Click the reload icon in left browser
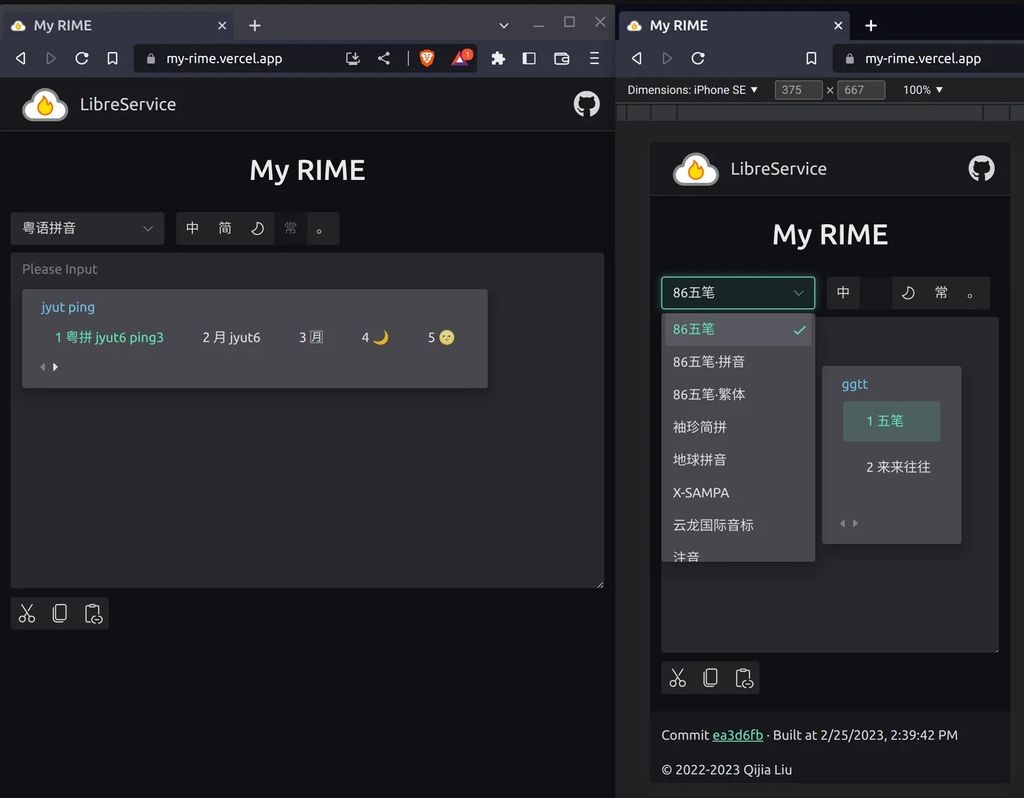 click(82, 59)
